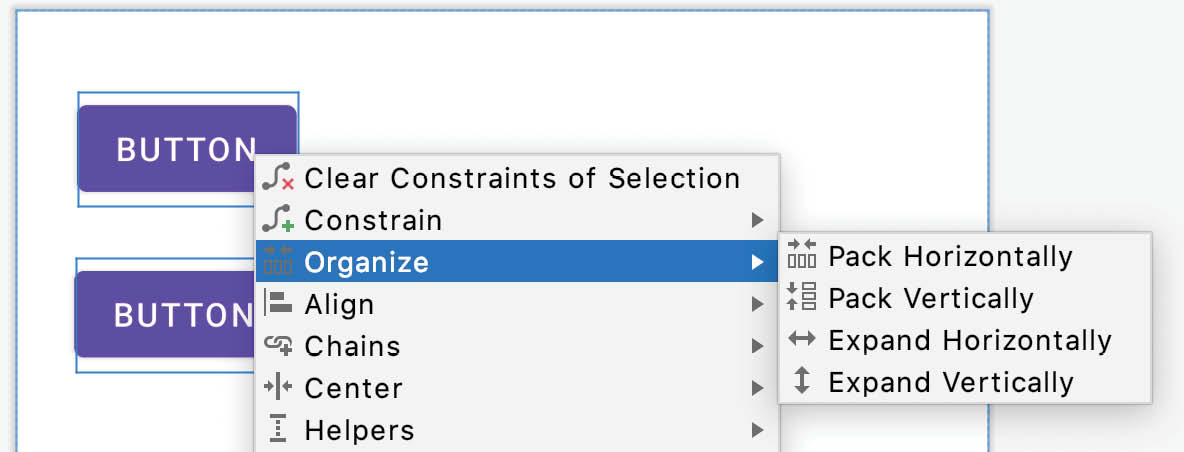Click the Helpers icon in context menu
The width and height of the screenshot is (1184, 452).
(279, 429)
